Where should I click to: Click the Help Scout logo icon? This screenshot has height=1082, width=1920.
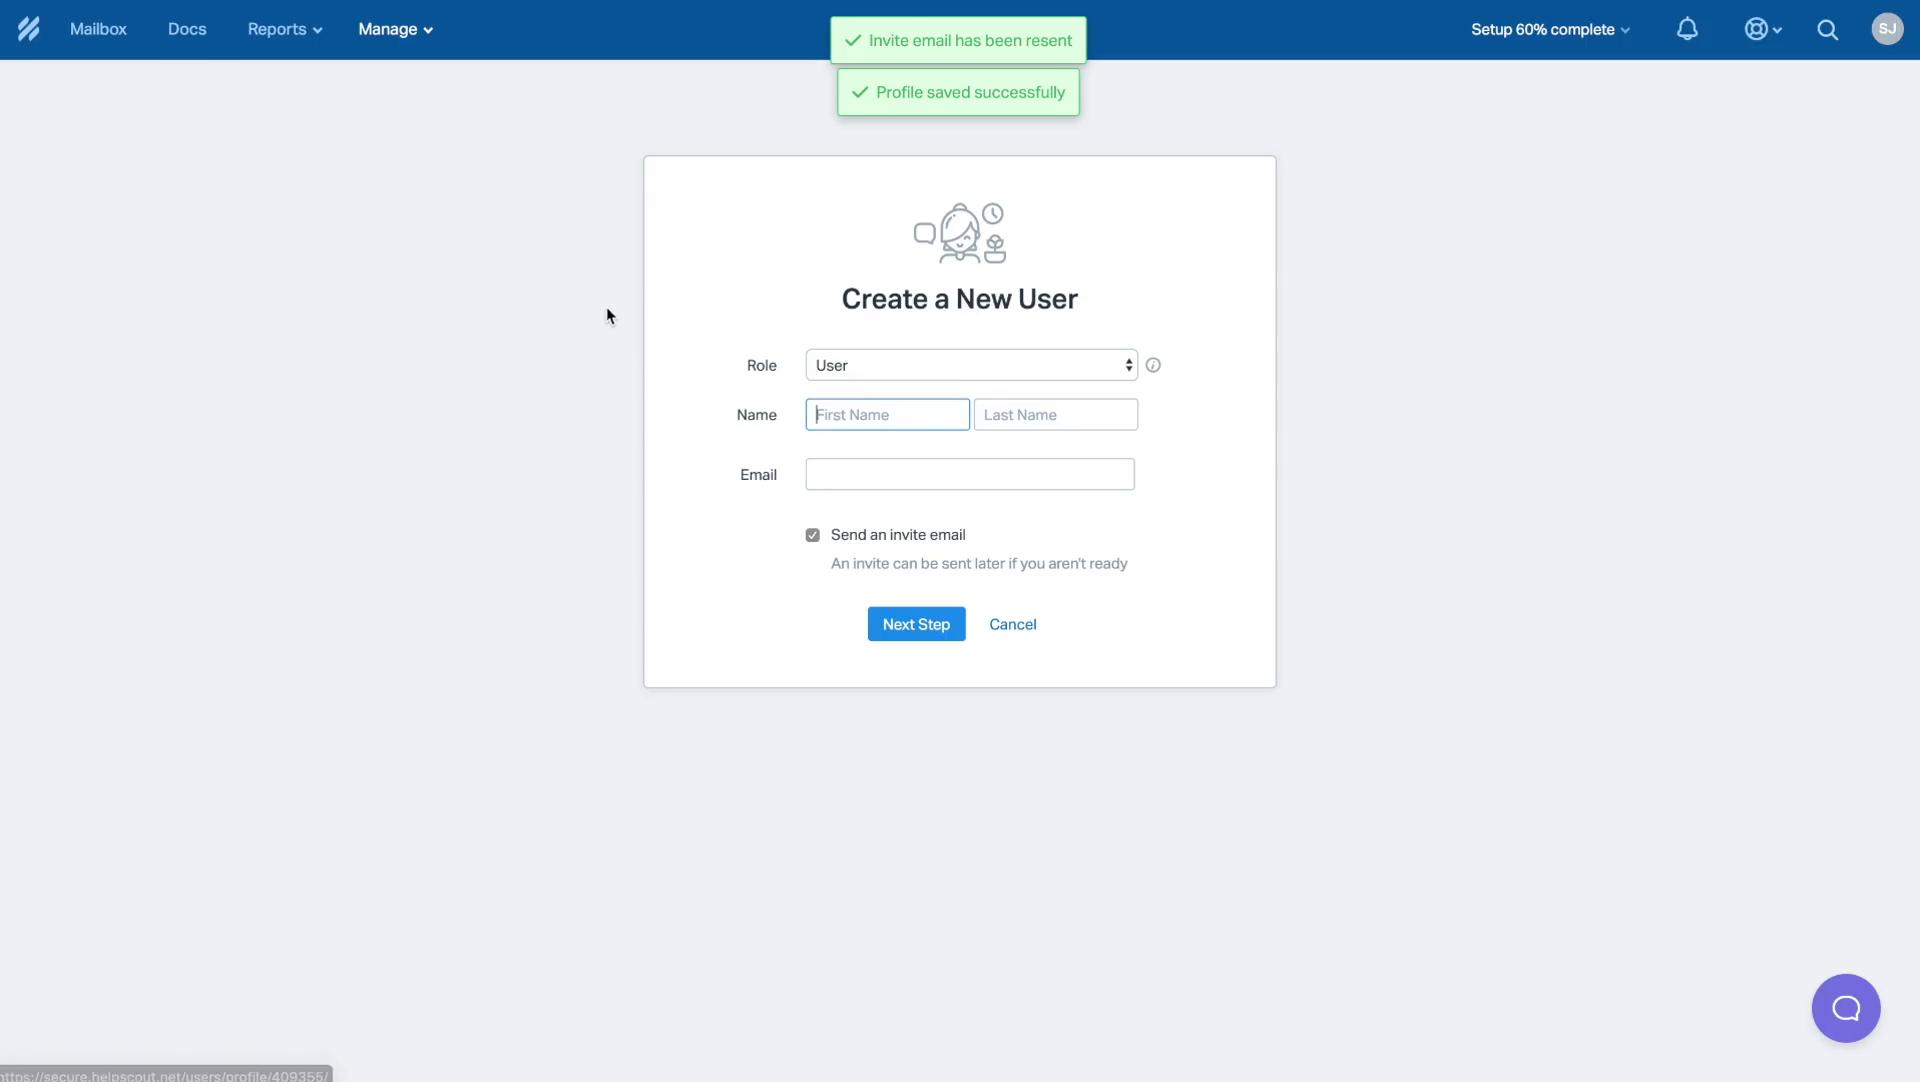(28, 29)
